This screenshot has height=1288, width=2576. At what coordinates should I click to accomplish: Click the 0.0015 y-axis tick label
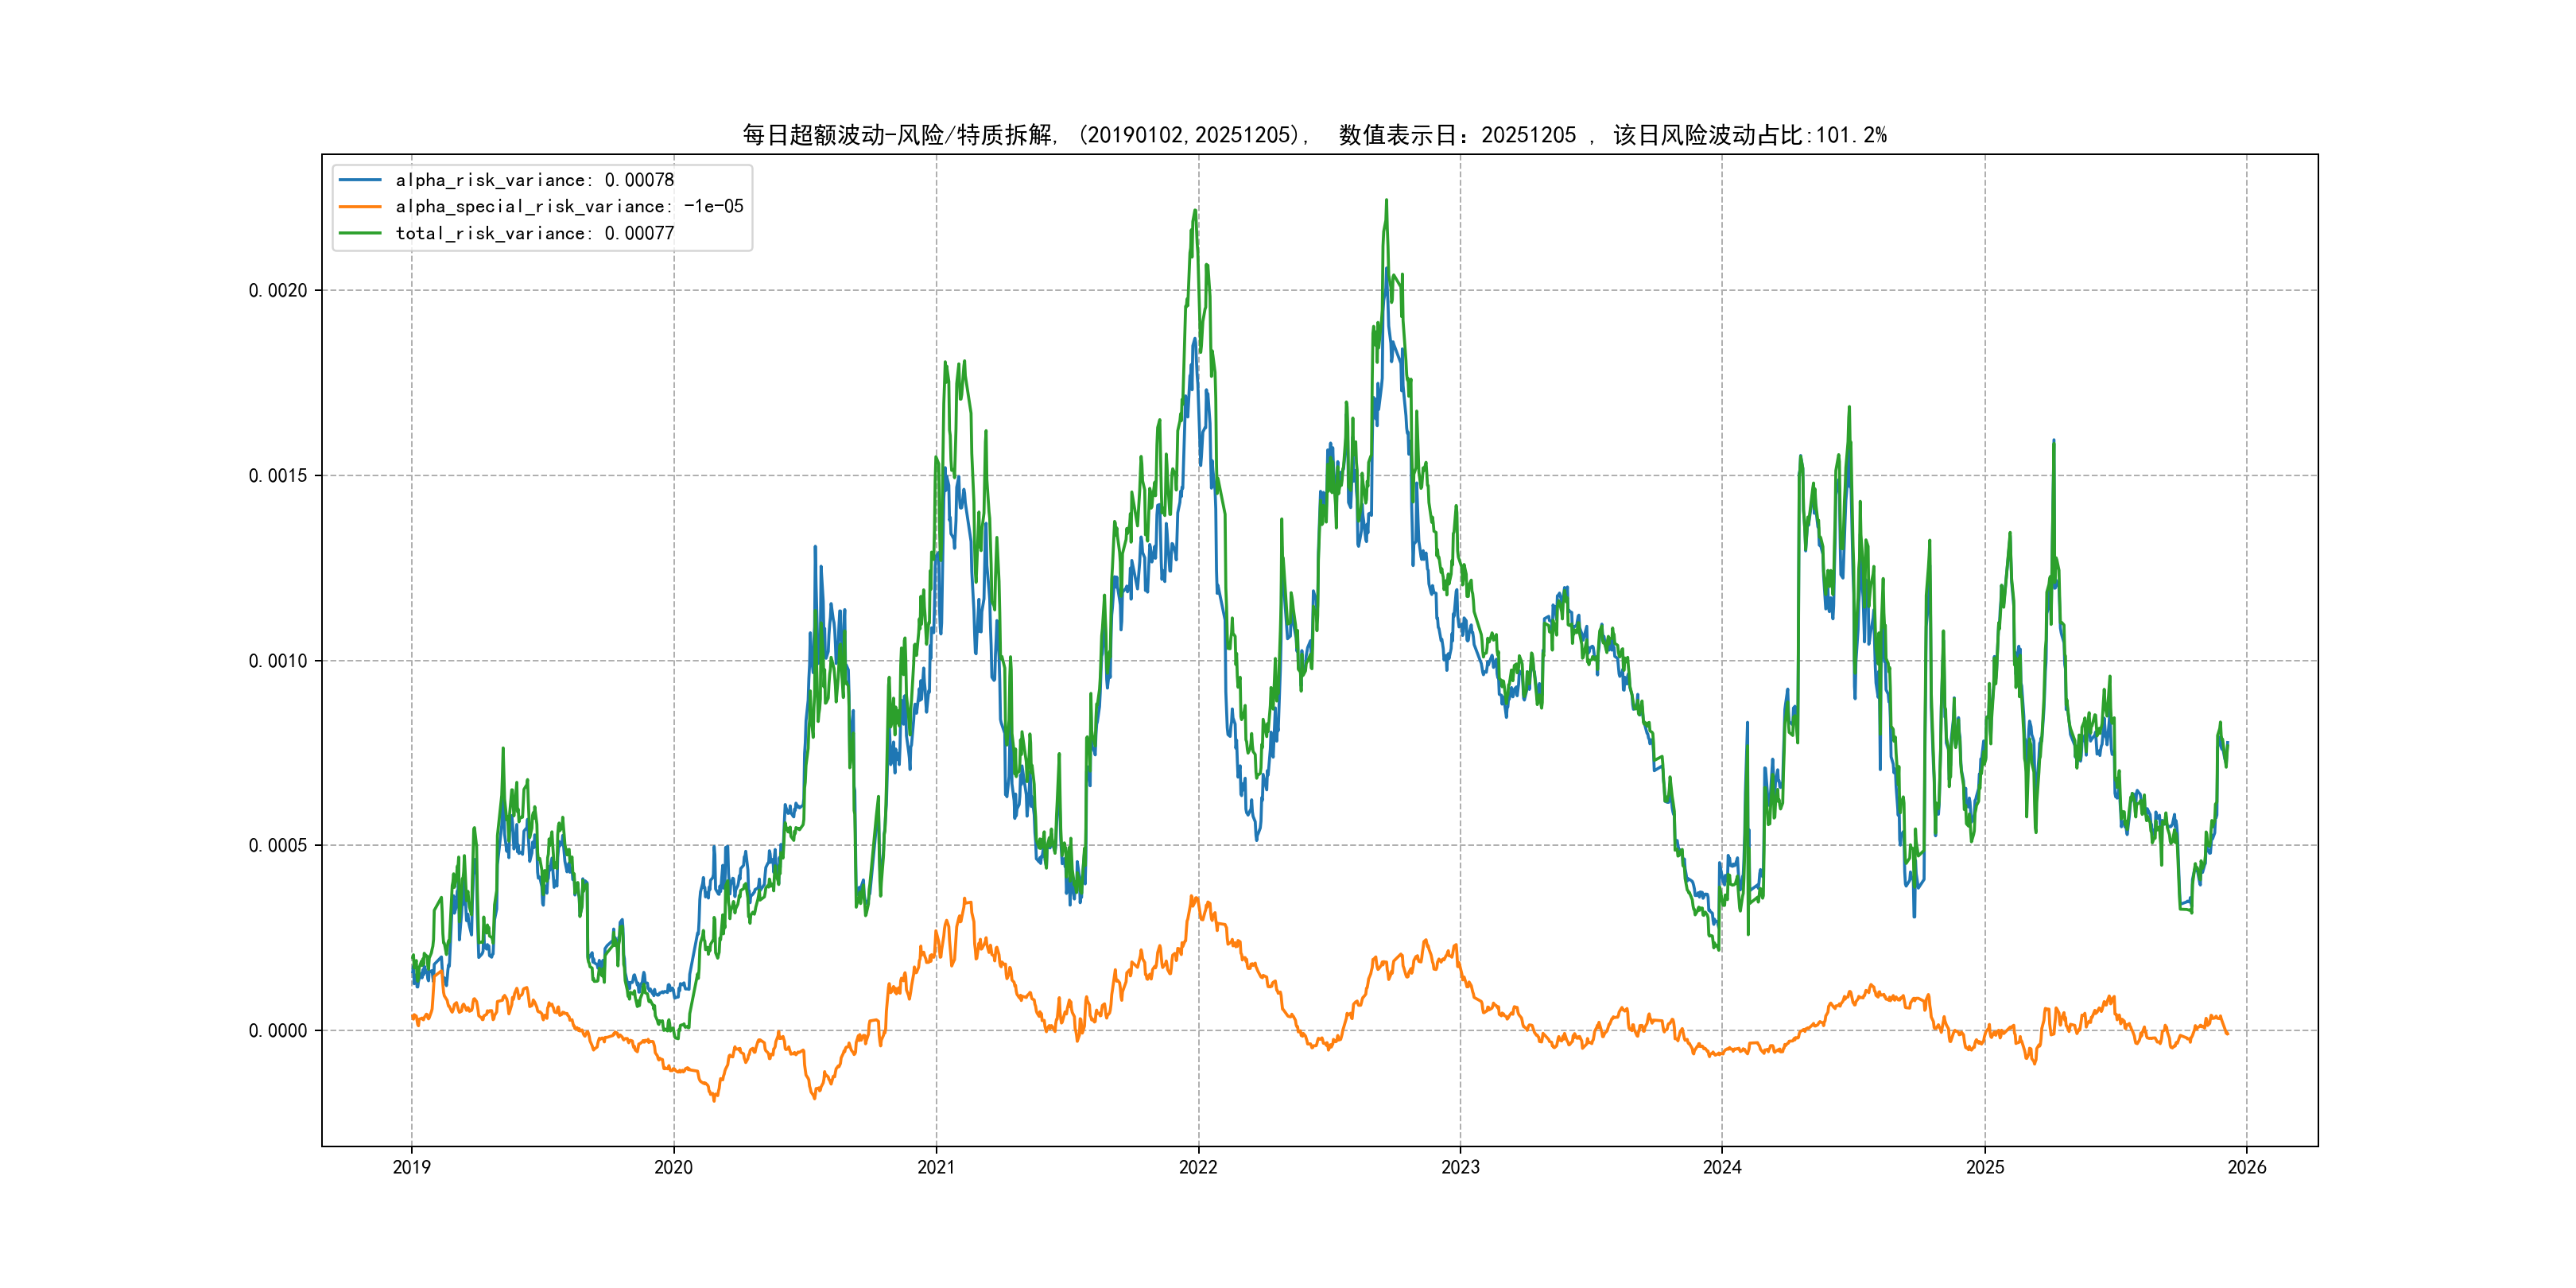278,476
